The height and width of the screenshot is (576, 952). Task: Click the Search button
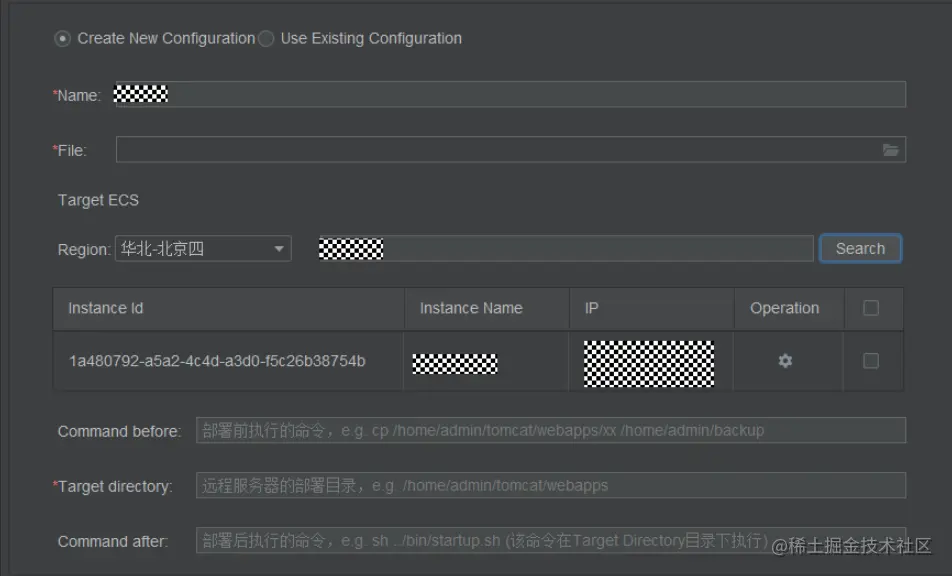point(860,249)
